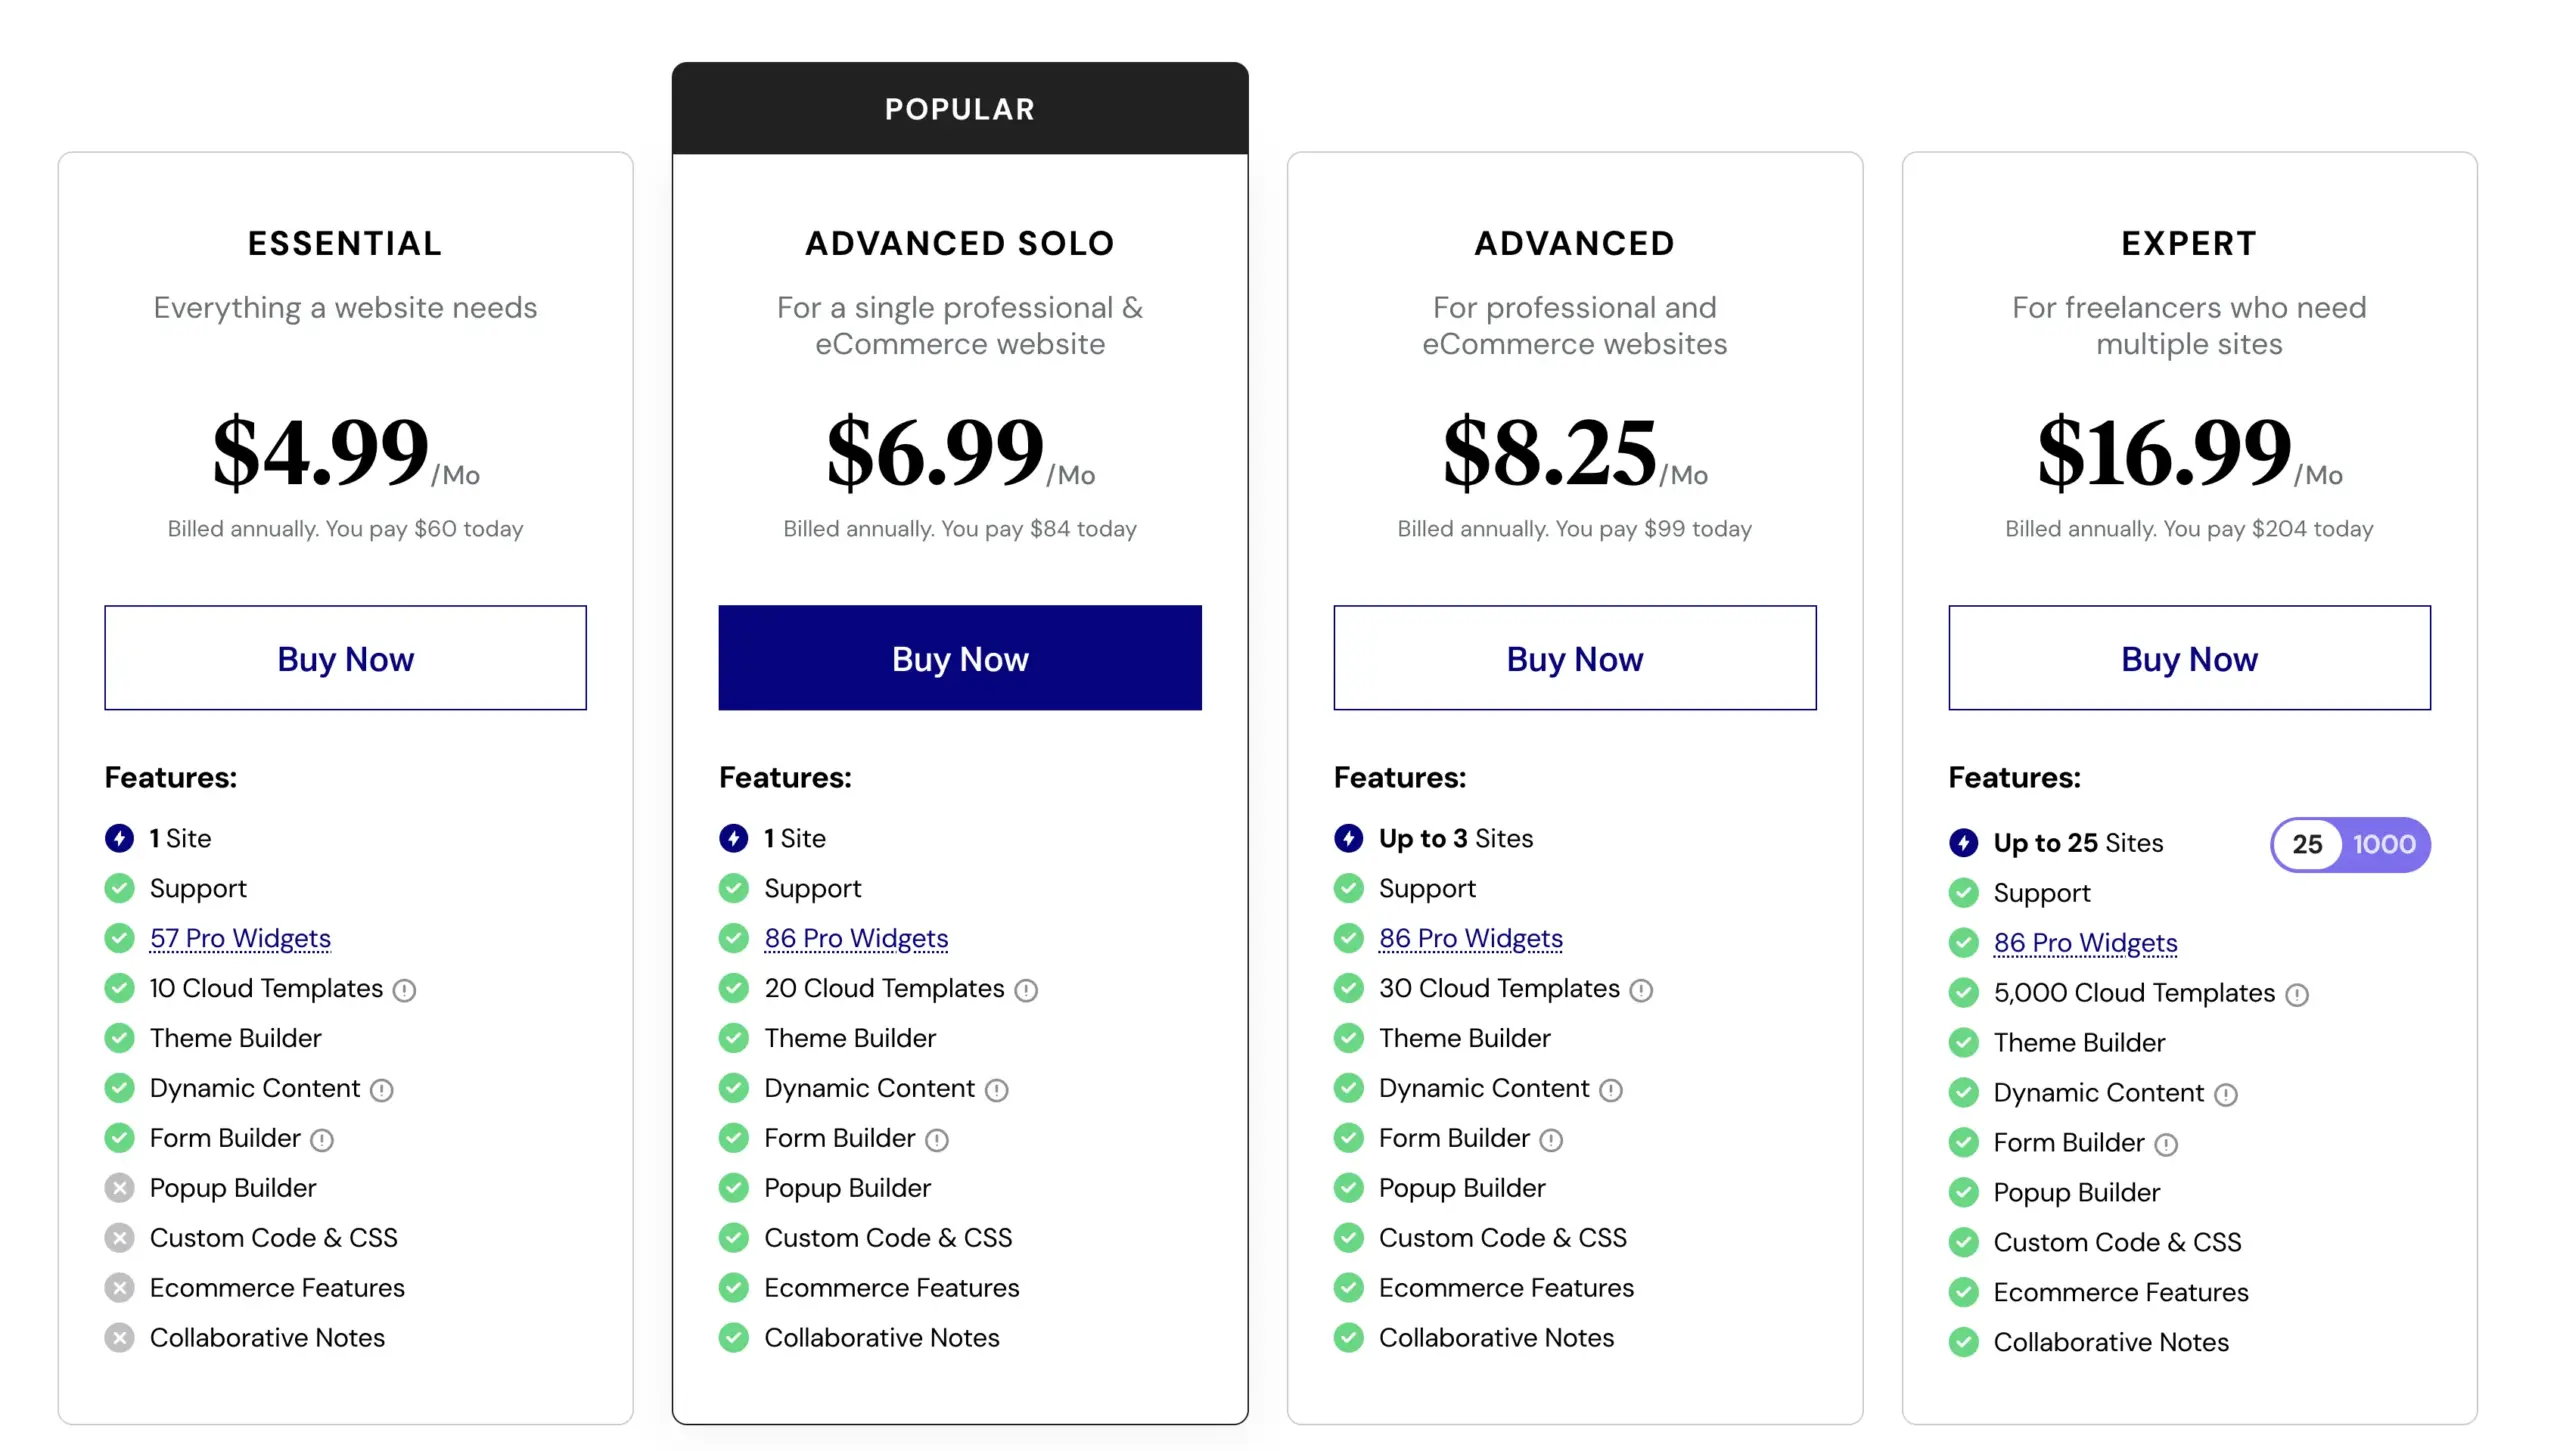Click info icon beside 30 Cloud Templates

coord(1641,989)
